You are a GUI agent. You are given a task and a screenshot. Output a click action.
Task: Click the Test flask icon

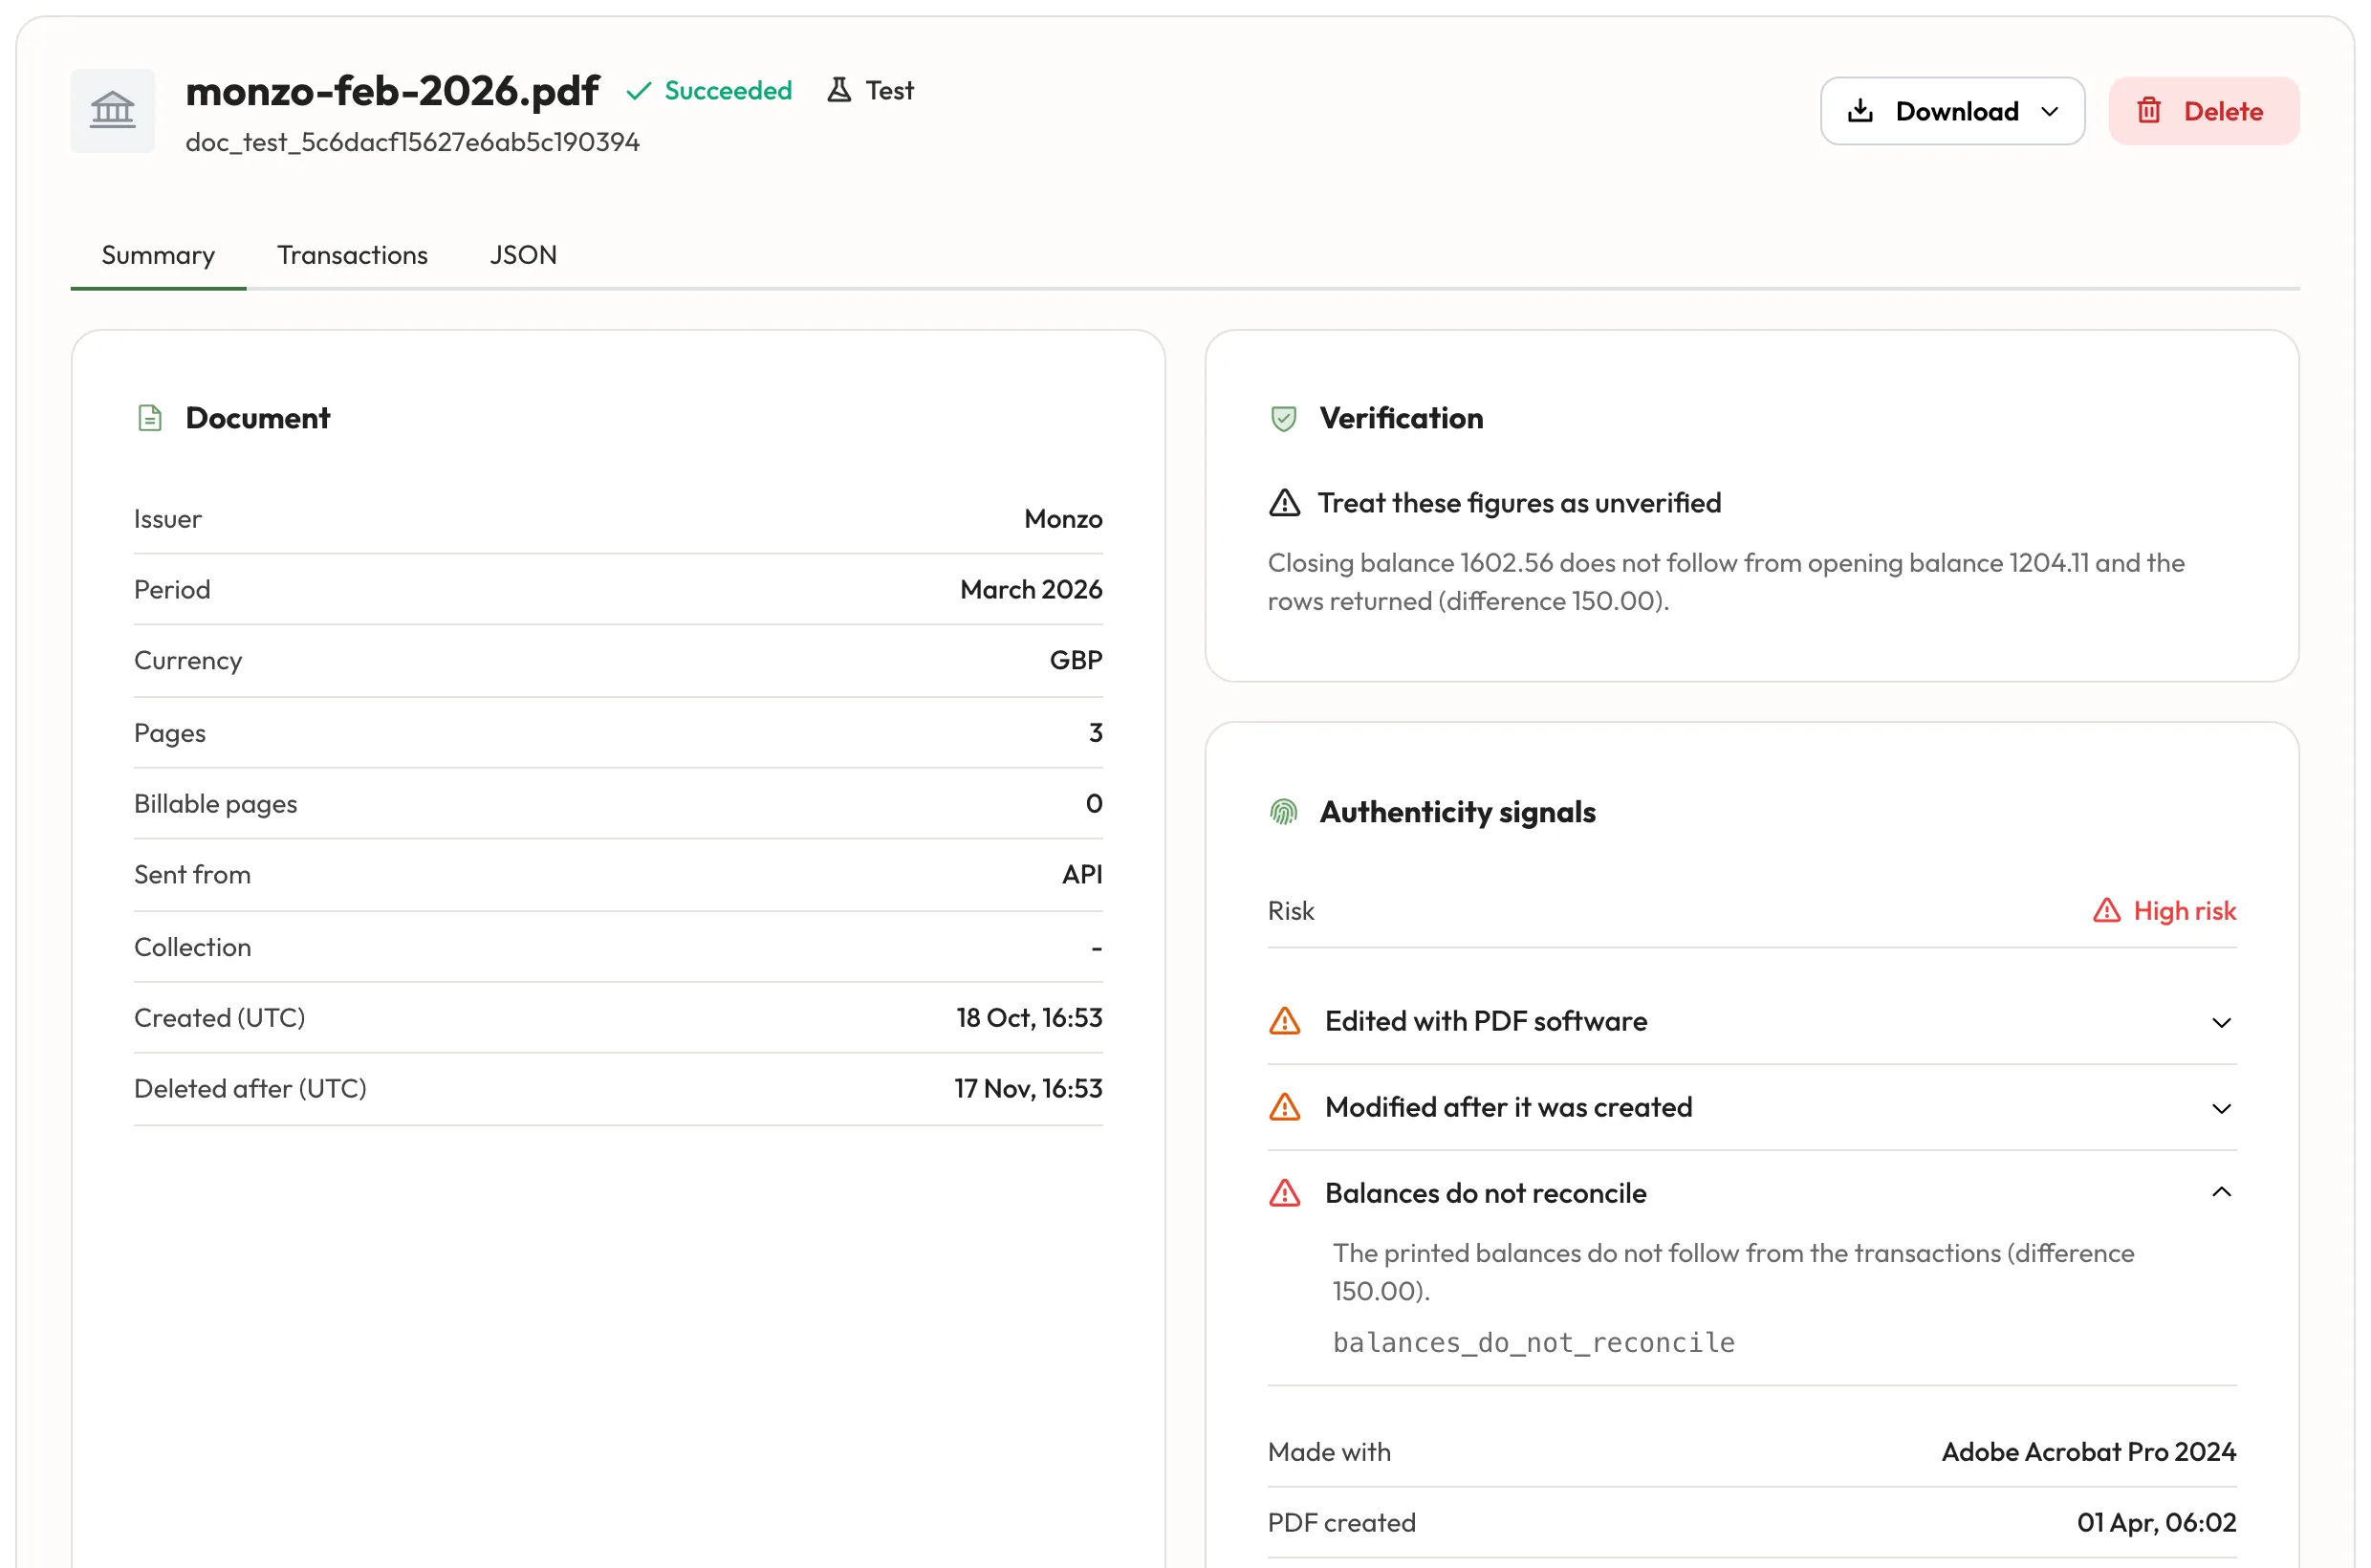click(839, 90)
